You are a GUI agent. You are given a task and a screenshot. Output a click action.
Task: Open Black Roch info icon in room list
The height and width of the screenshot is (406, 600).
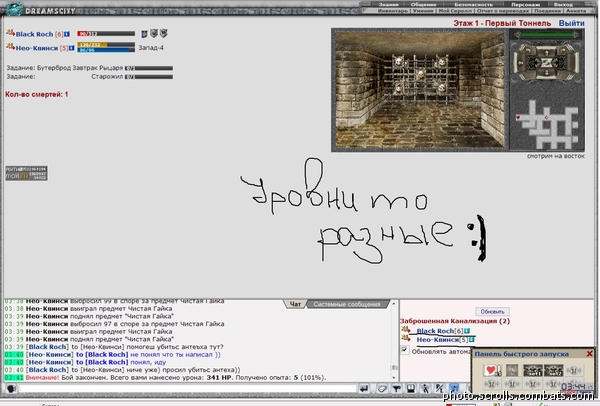(467, 331)
